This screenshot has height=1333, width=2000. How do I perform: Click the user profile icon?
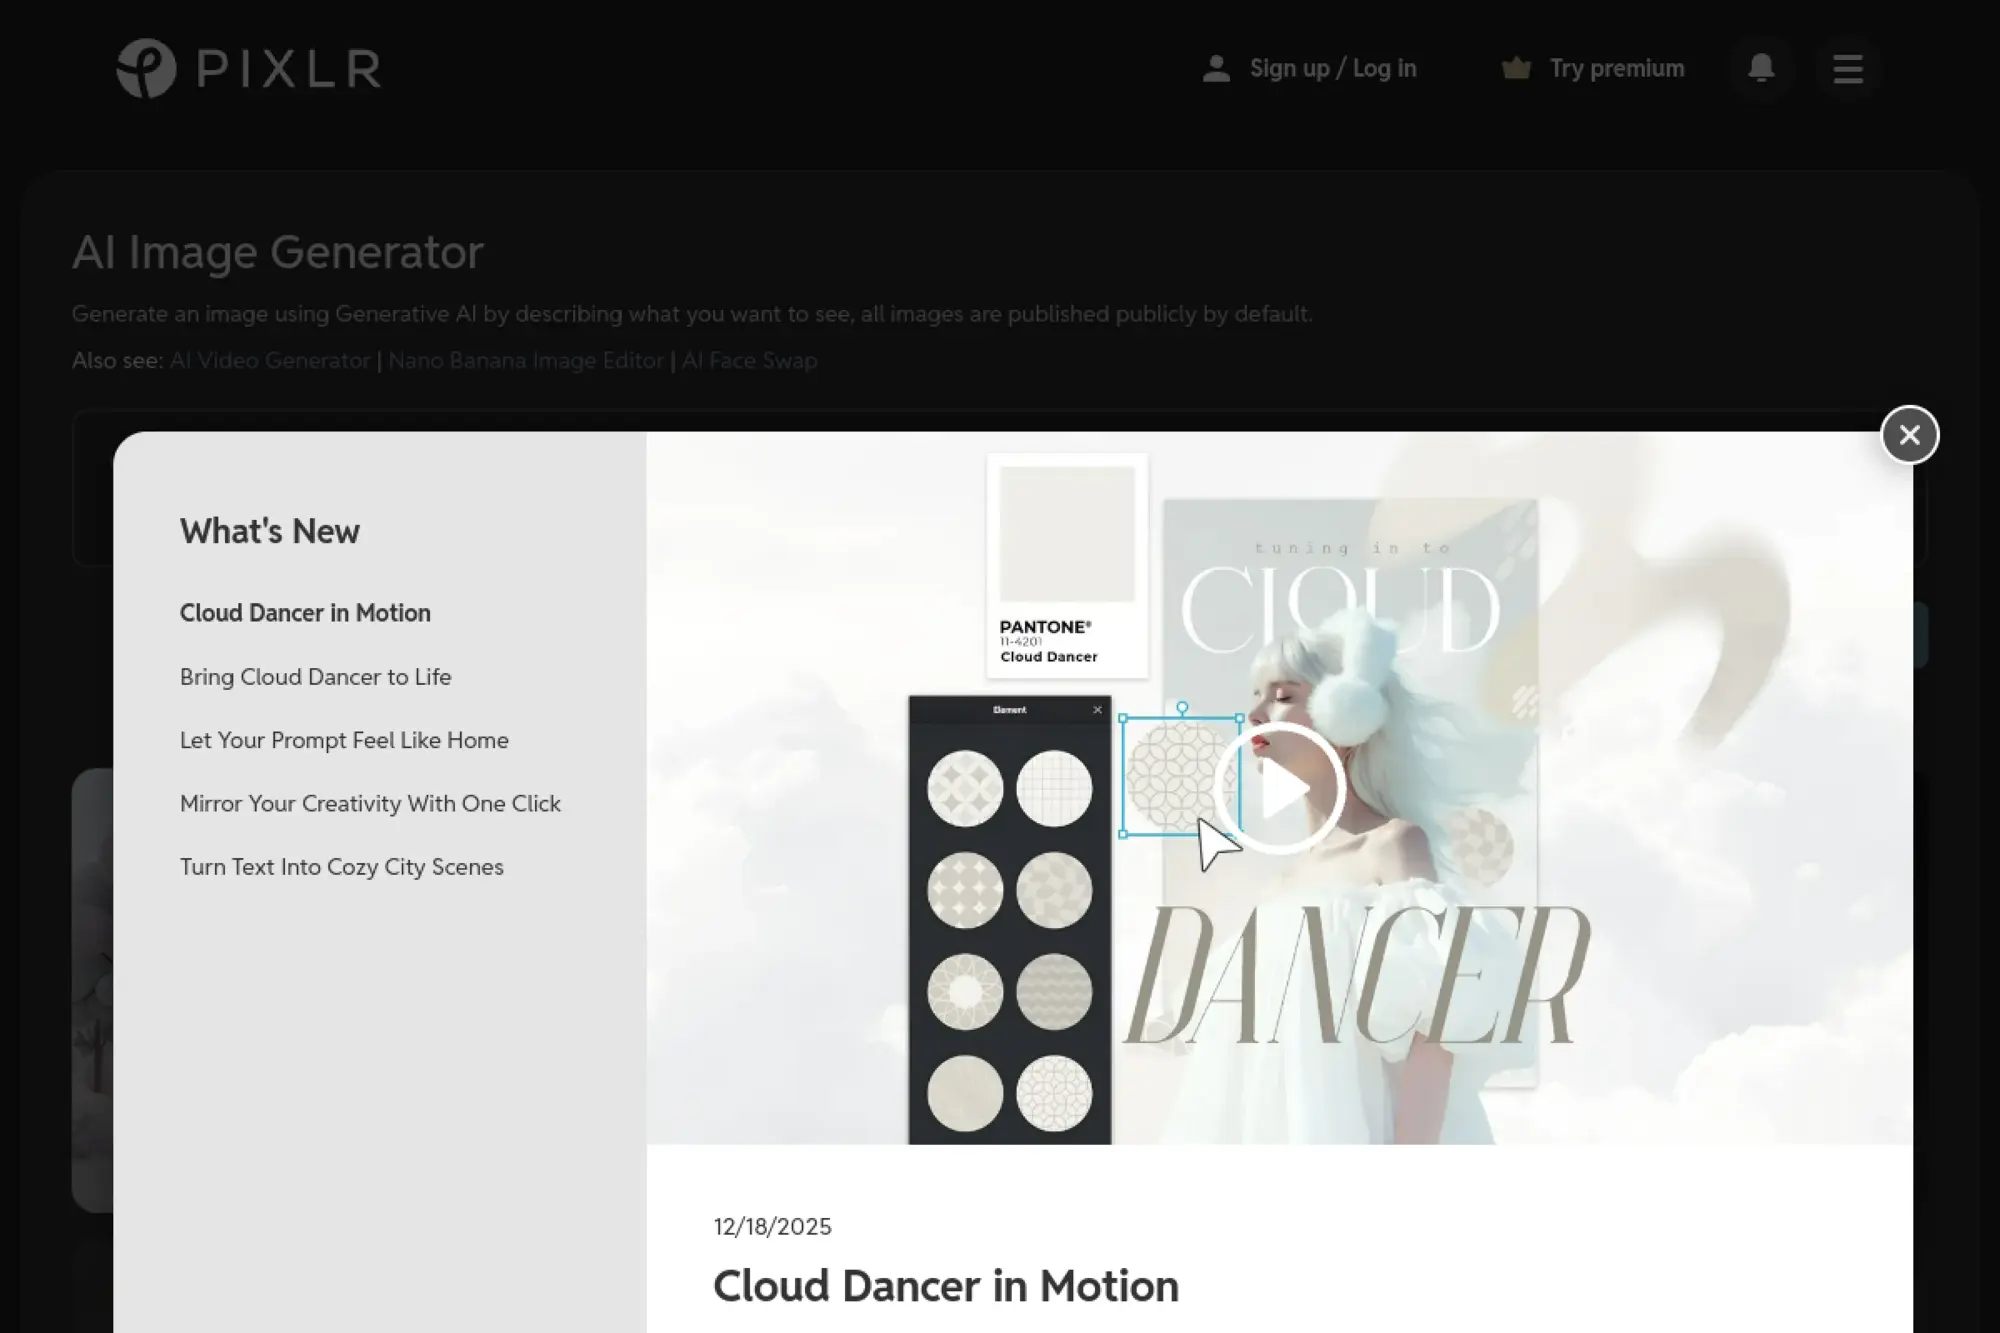[1216, 68]
